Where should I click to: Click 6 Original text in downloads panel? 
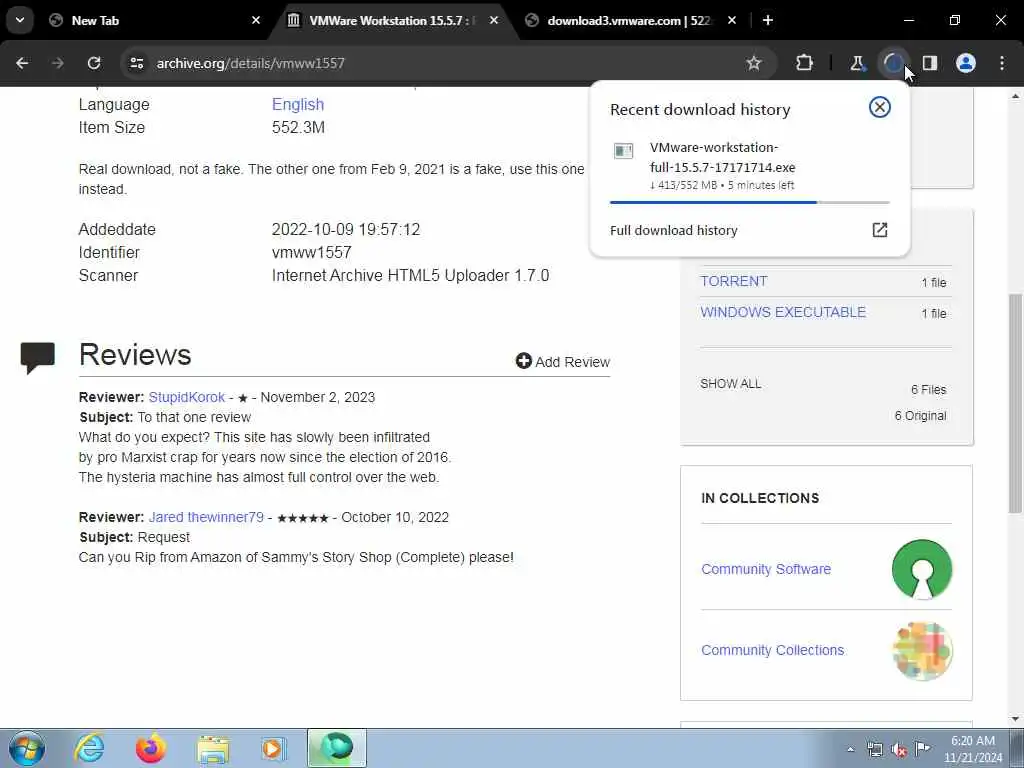(921, 416)
